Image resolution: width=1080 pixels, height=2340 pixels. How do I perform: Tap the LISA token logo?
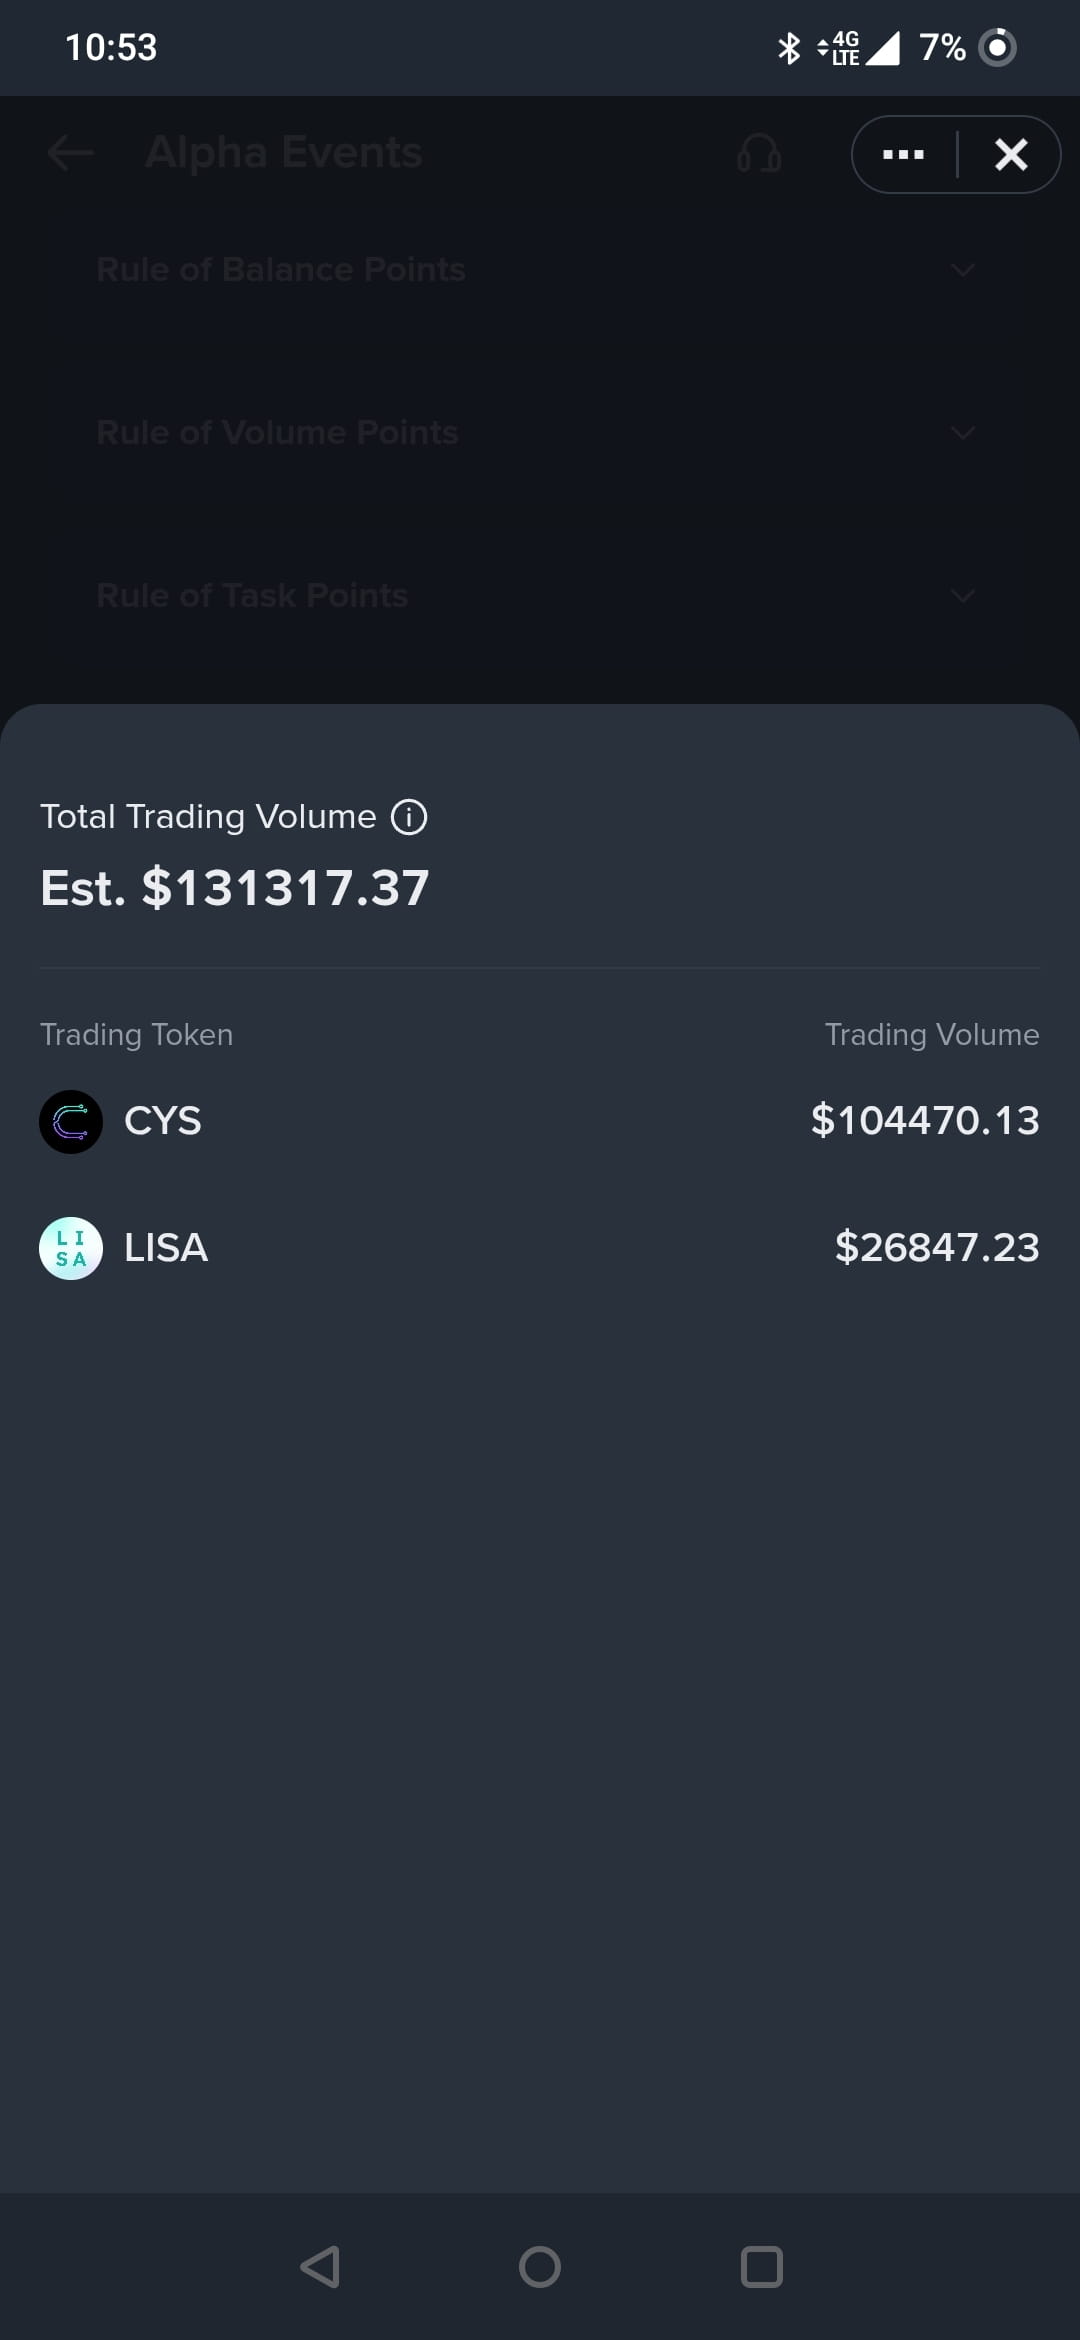click(71, 1248)
